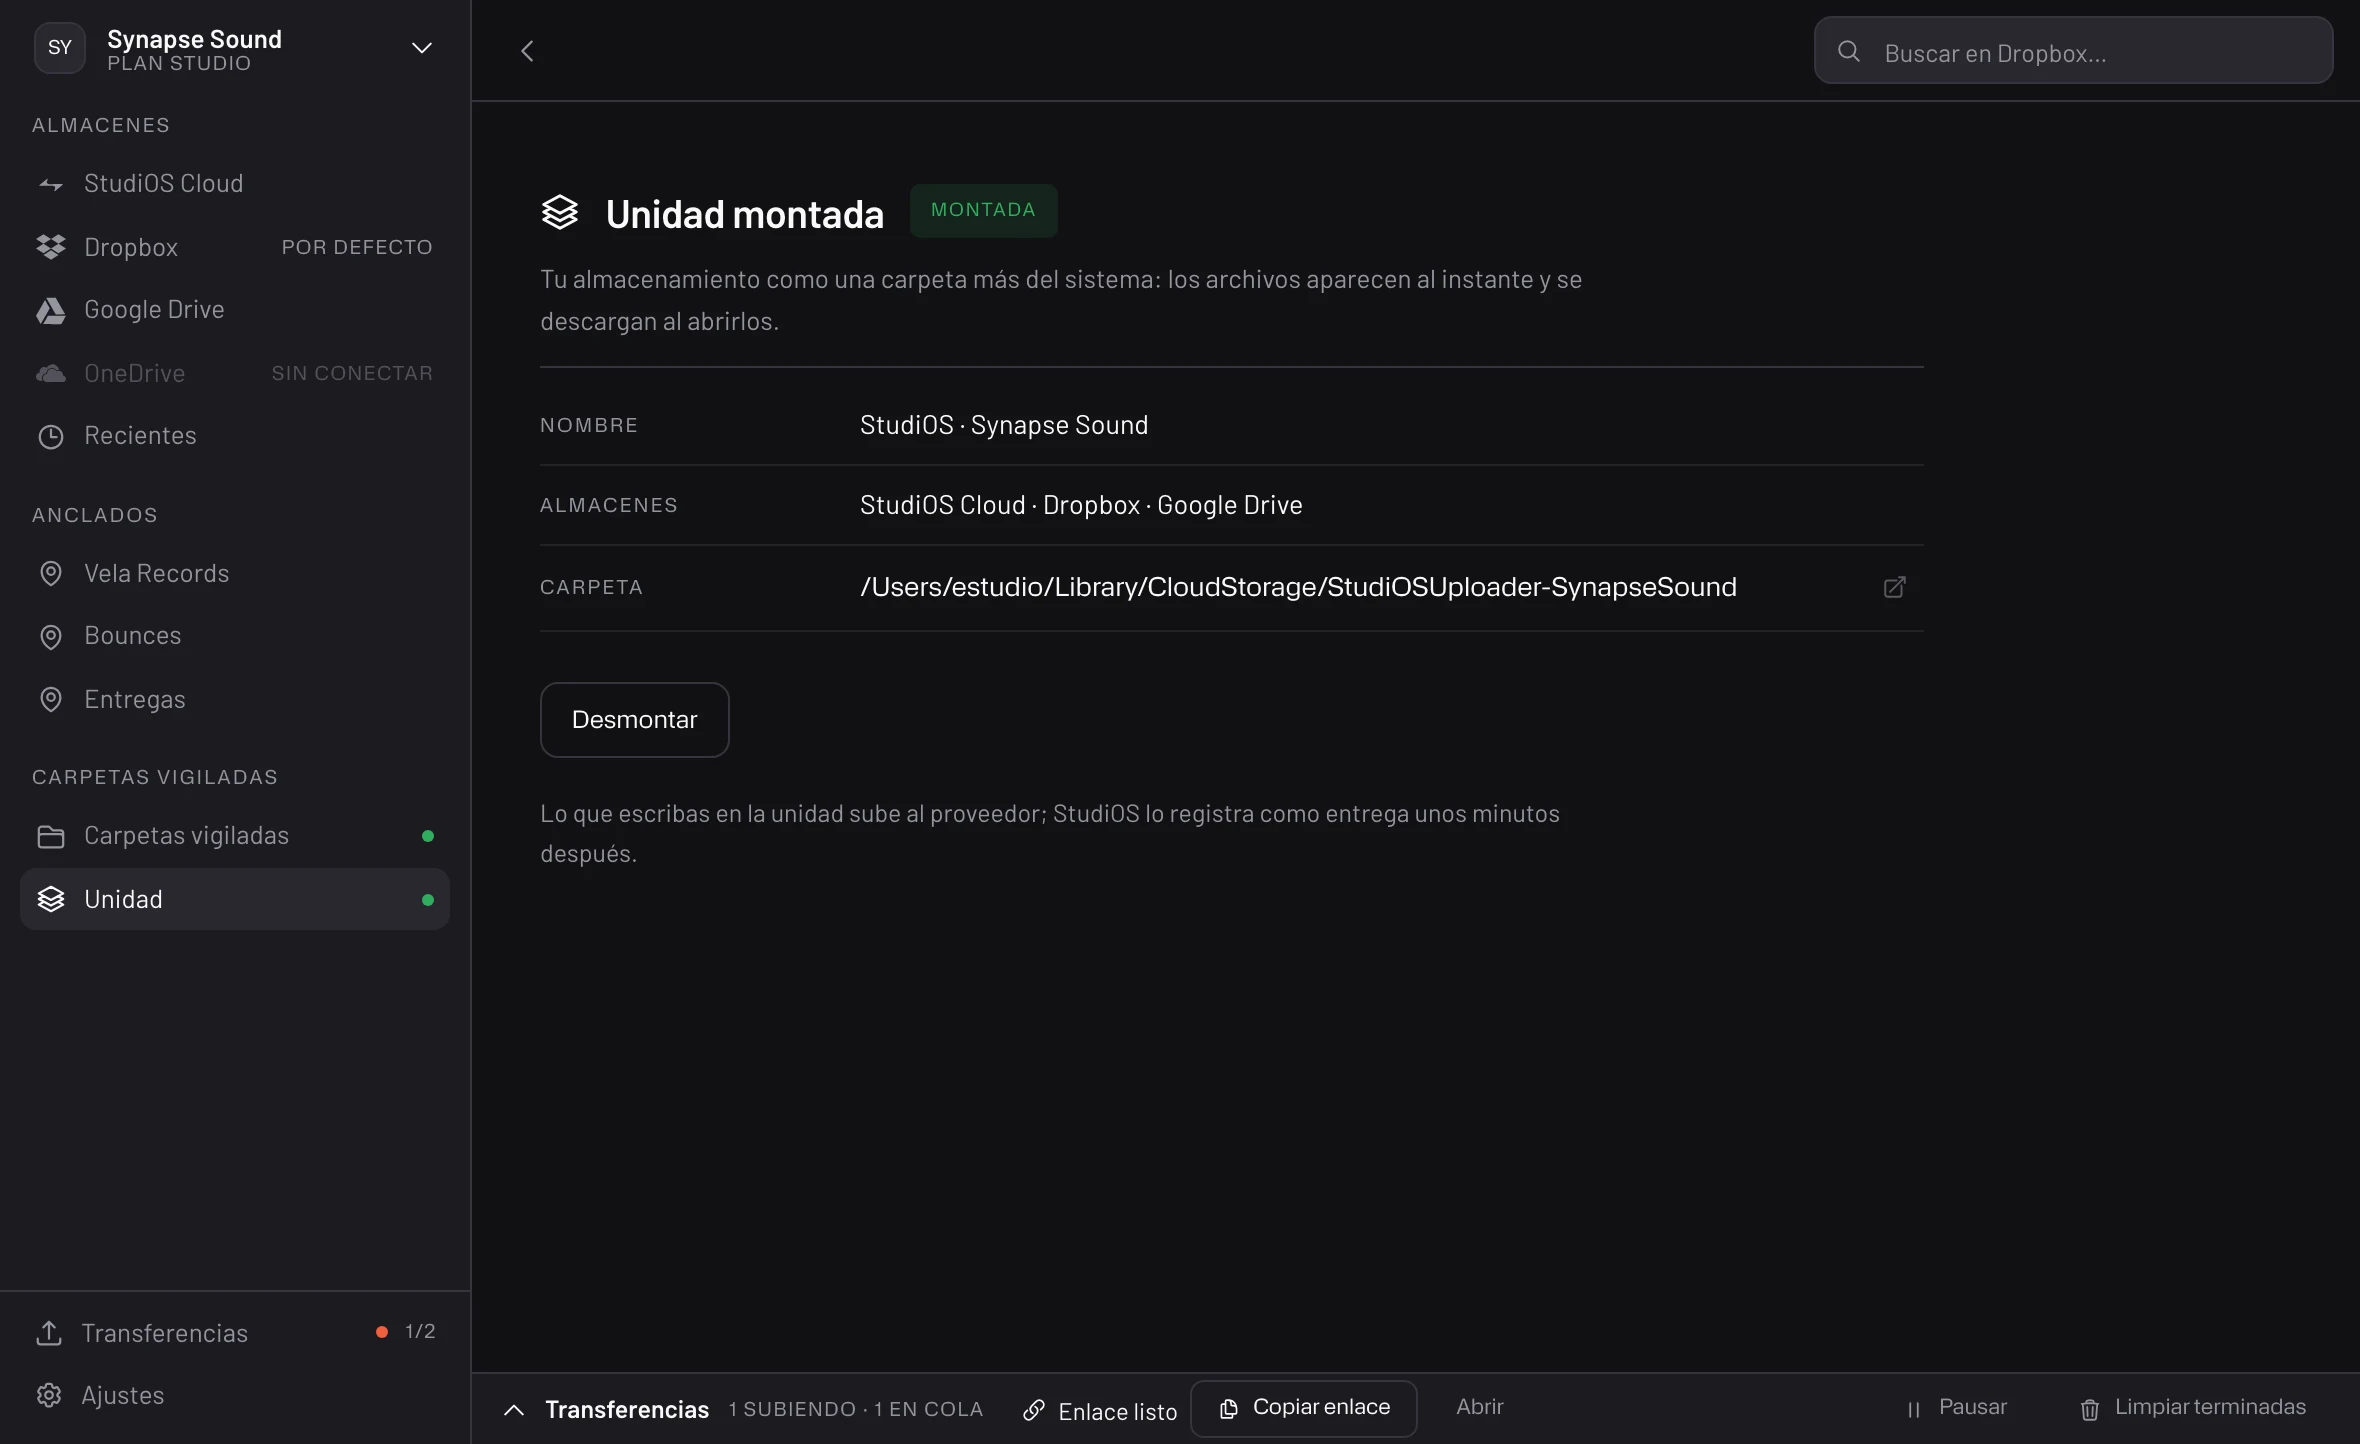Open pinned Vela Records folder
Viewport: 2360px width, 1444px height.
coord(235,574)
